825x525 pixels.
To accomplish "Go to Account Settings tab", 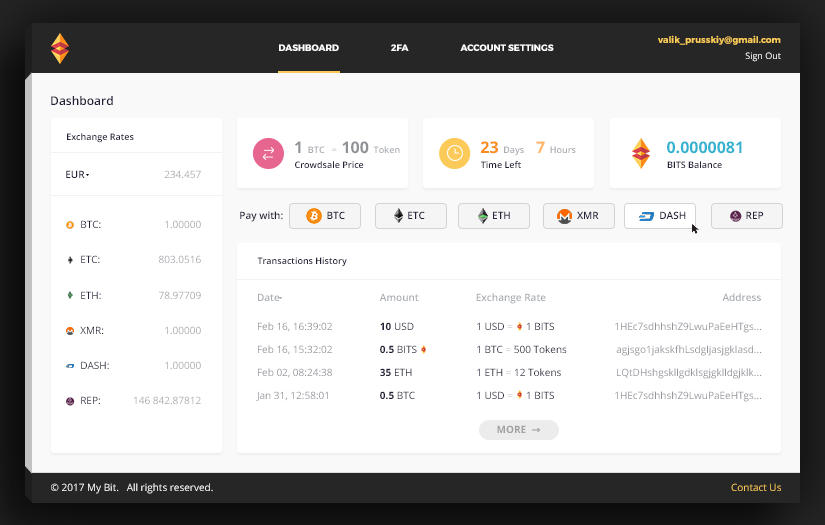I will click(x=507, y=48).
